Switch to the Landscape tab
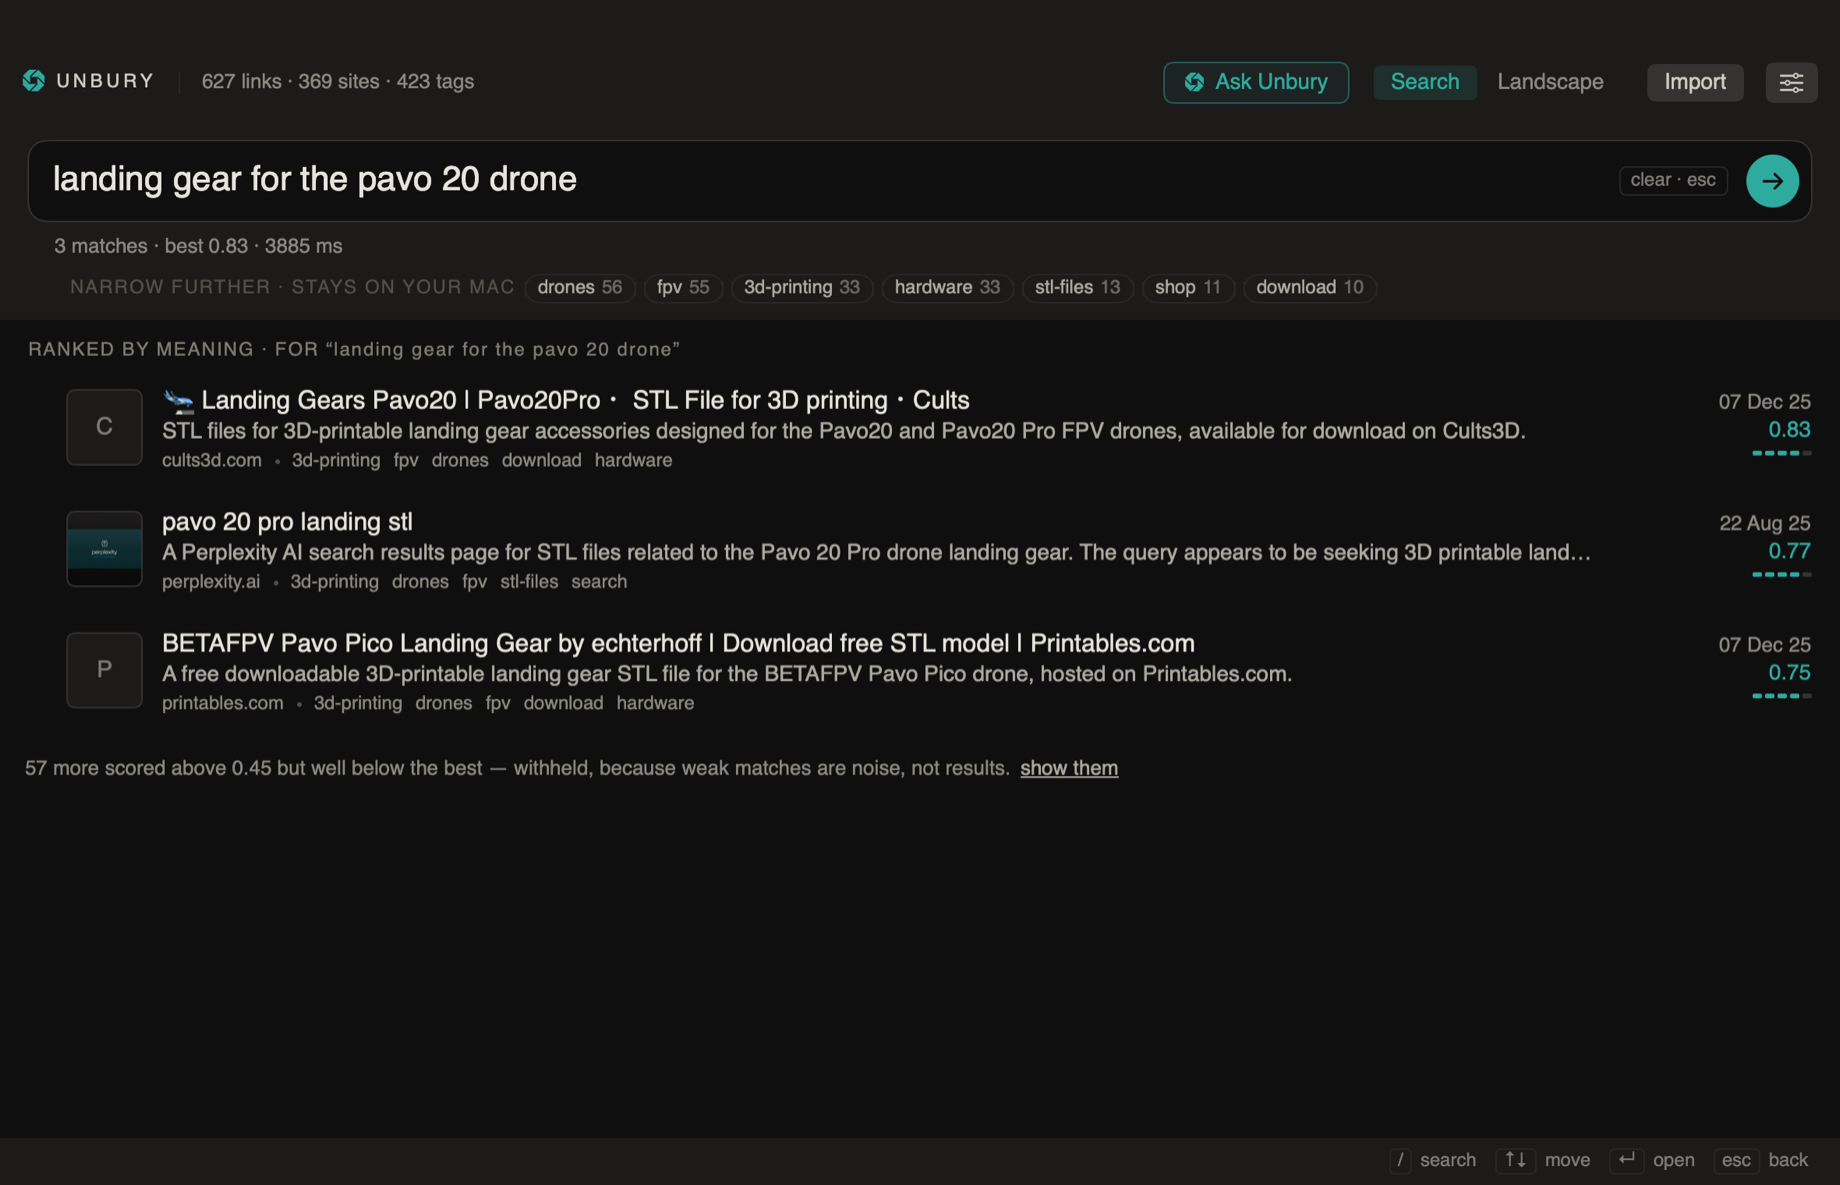The height and width of the screenshot is (1185, 1840). click(x=1550, y=82)
